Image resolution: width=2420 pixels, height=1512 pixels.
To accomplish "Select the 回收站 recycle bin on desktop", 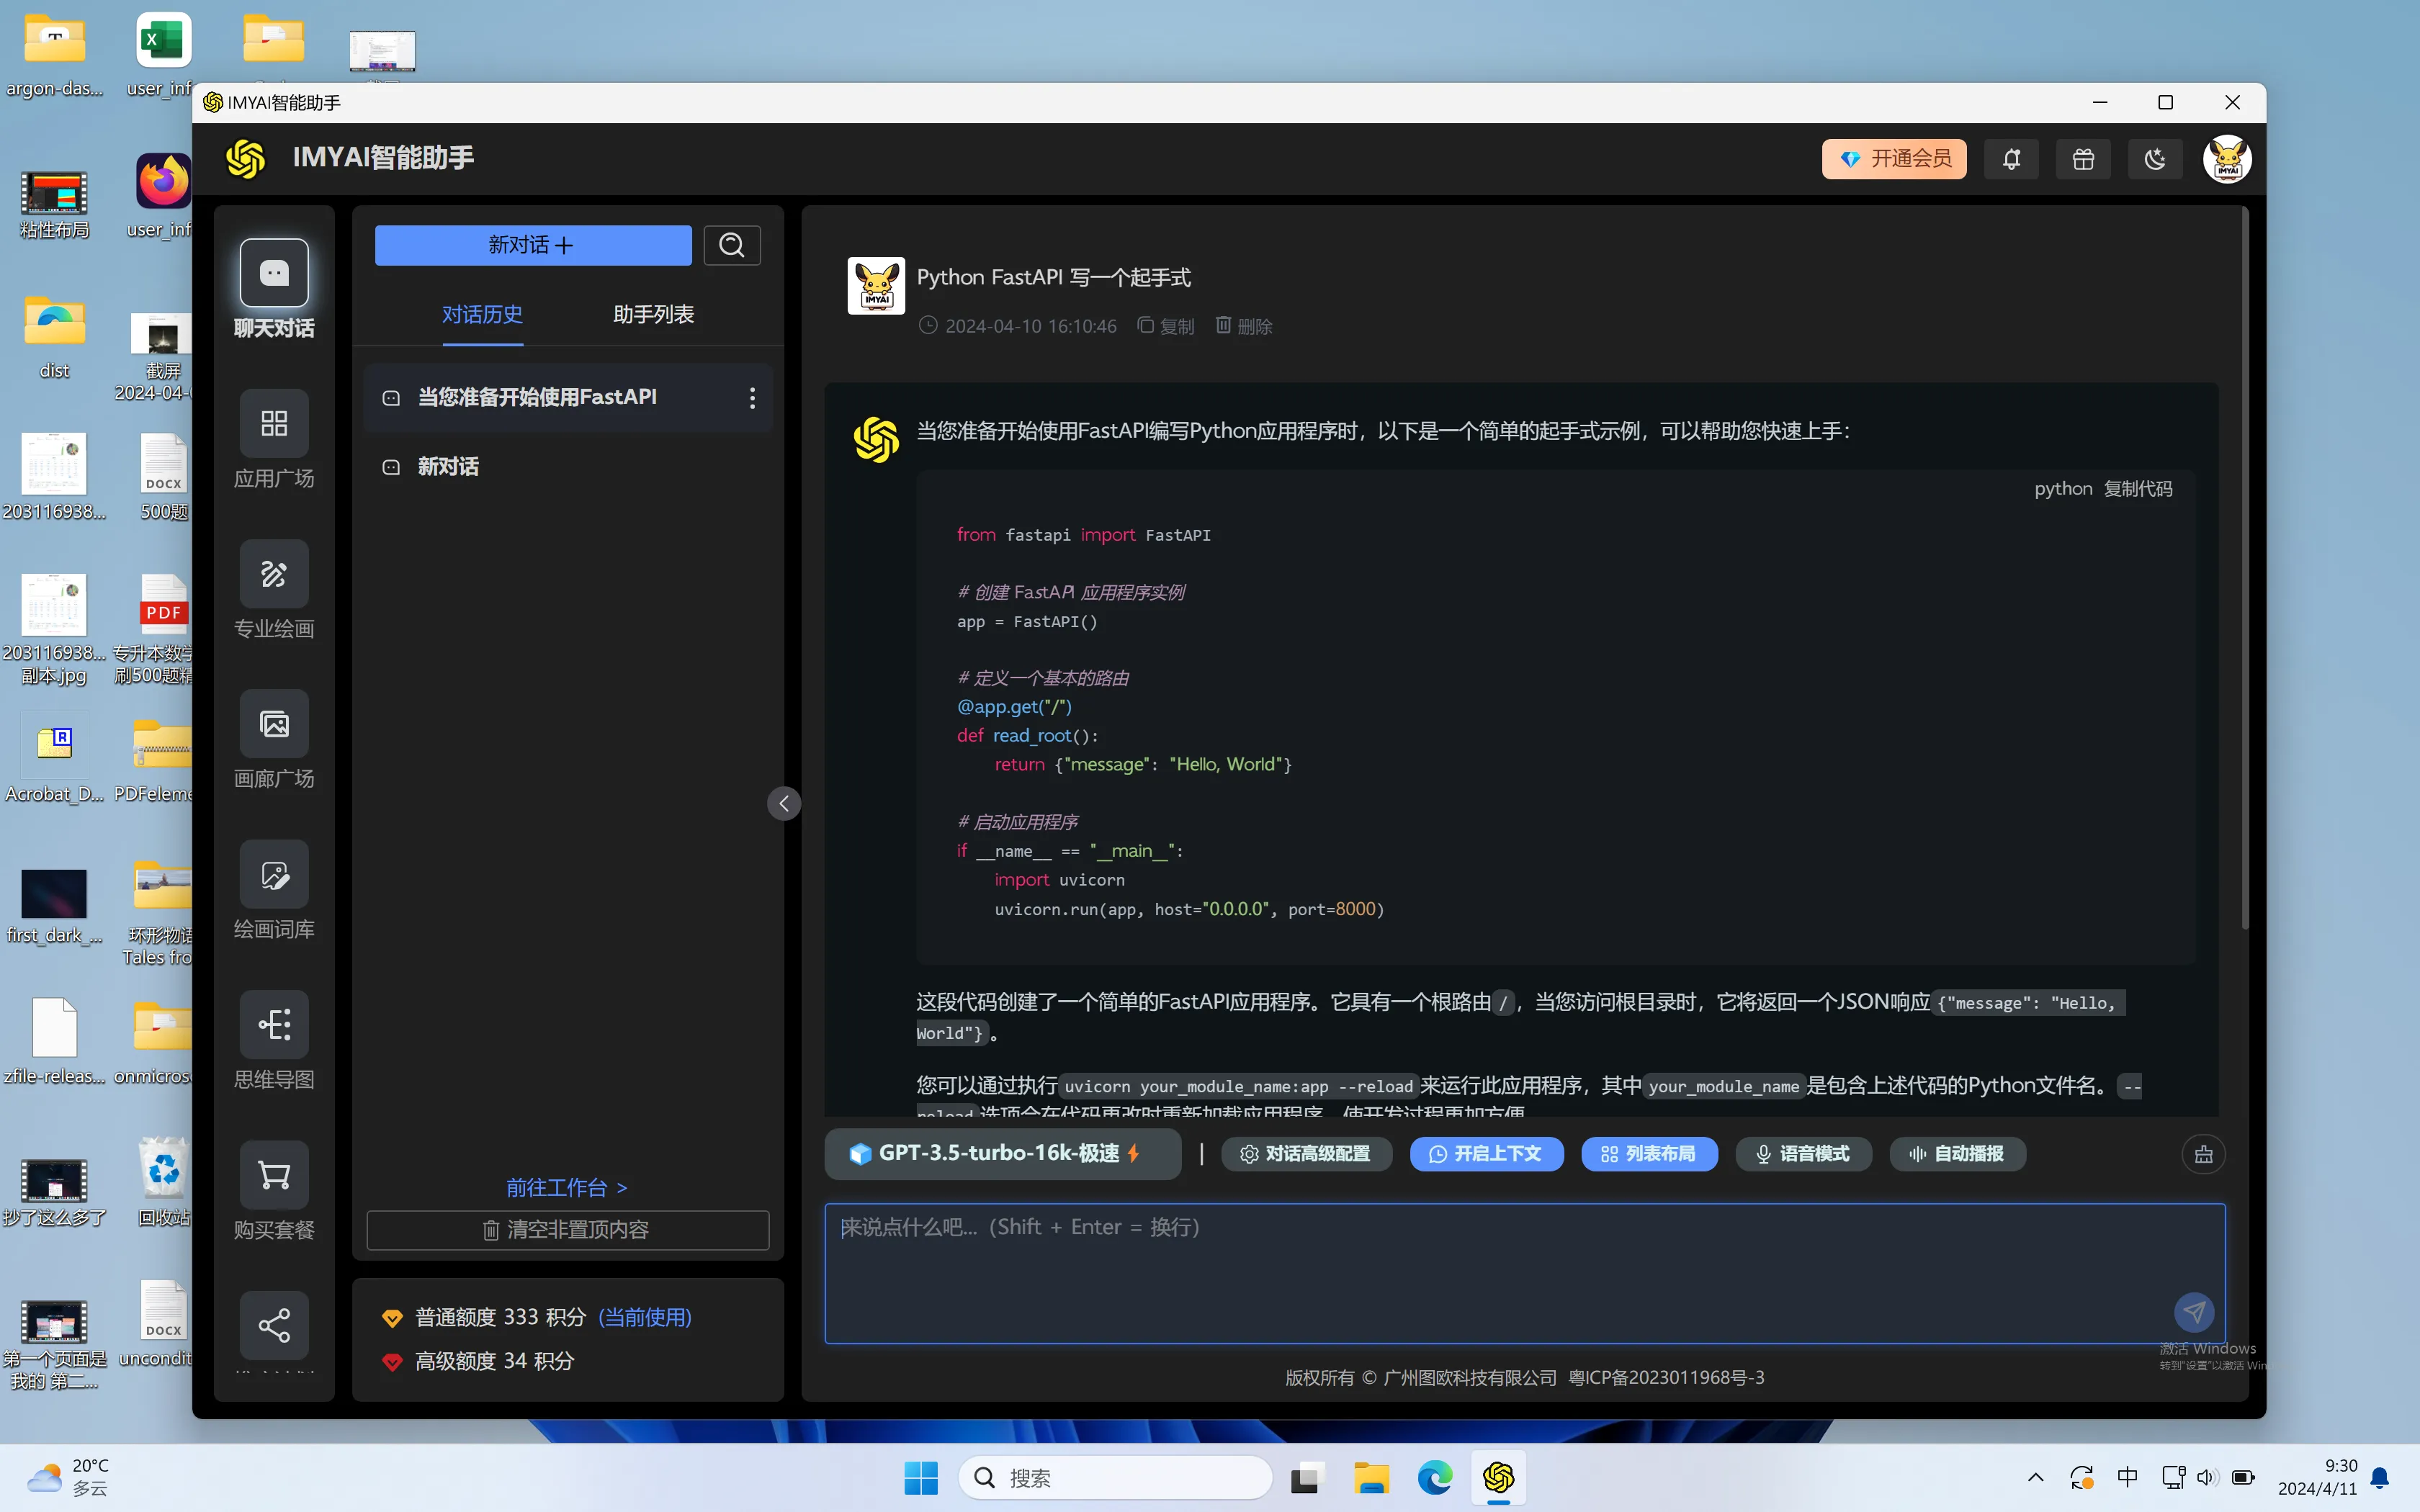I will coord(163,1183).
